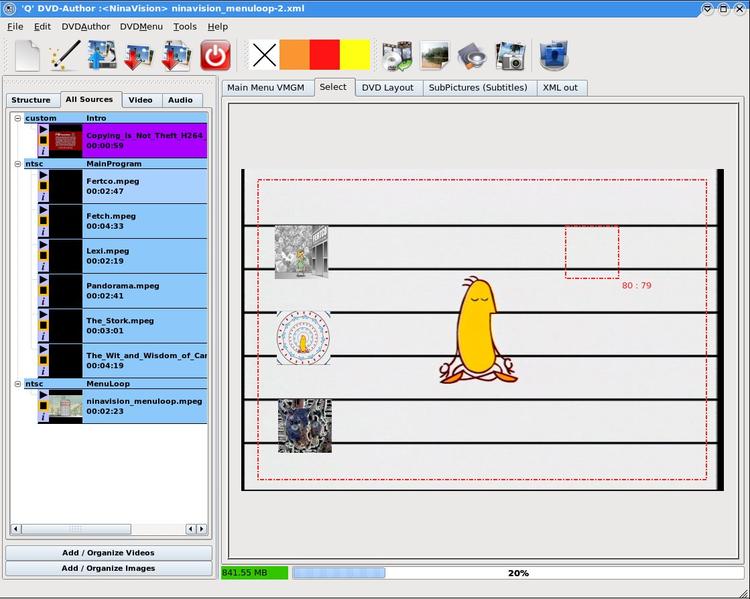
Task: Play Pandorama.mpeg with its play arrow
Action: (x=43, y=279)
